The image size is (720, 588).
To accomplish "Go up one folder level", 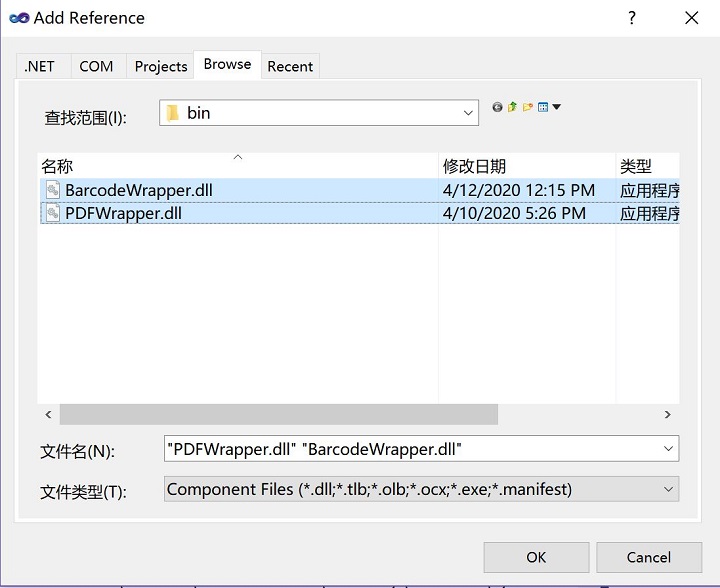I will [513, 107].
